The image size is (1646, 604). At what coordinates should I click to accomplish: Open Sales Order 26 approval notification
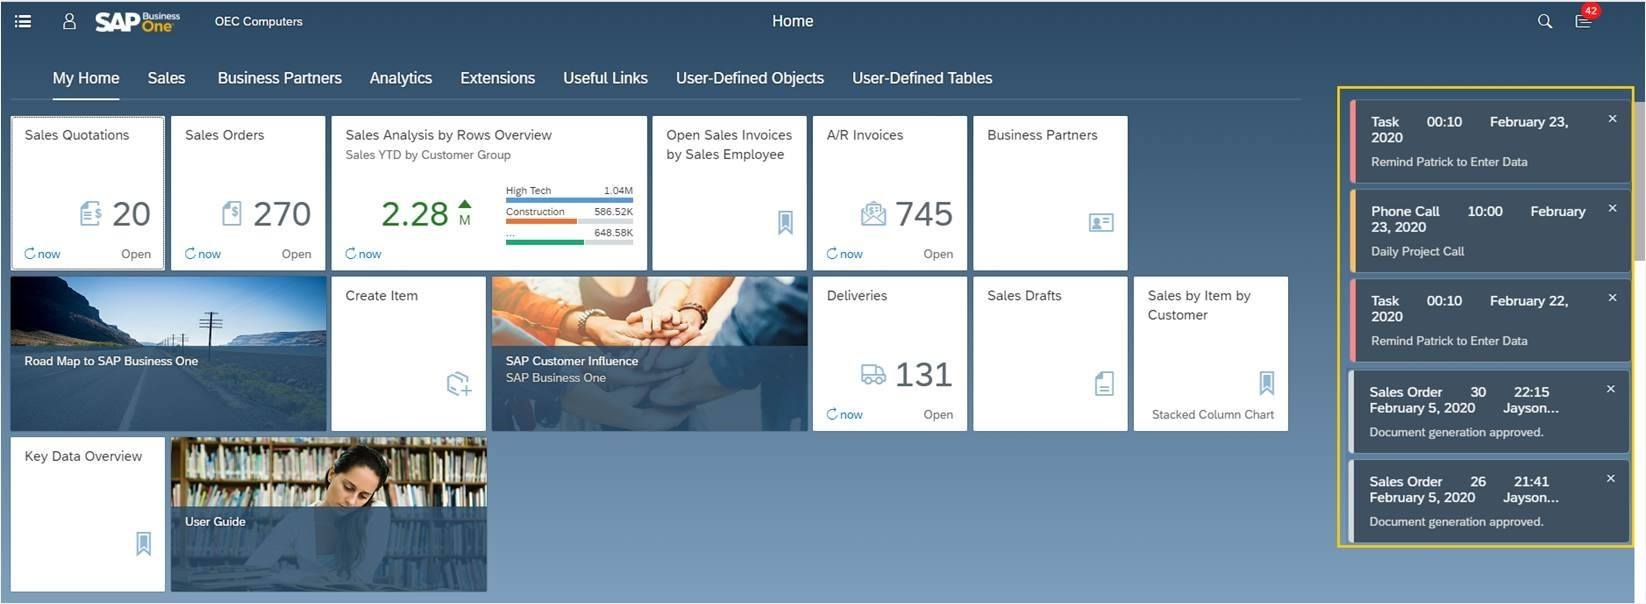1488,501
